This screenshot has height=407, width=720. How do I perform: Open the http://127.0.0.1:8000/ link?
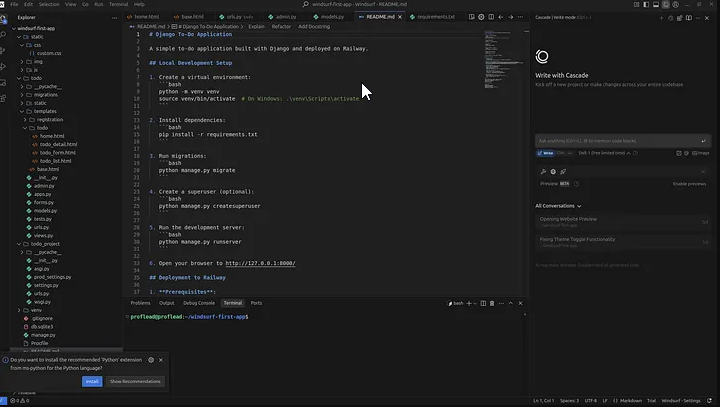(260, 263)
